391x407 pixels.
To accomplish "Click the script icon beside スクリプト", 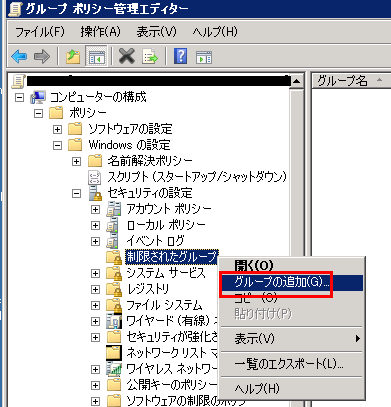I will 94,177.
